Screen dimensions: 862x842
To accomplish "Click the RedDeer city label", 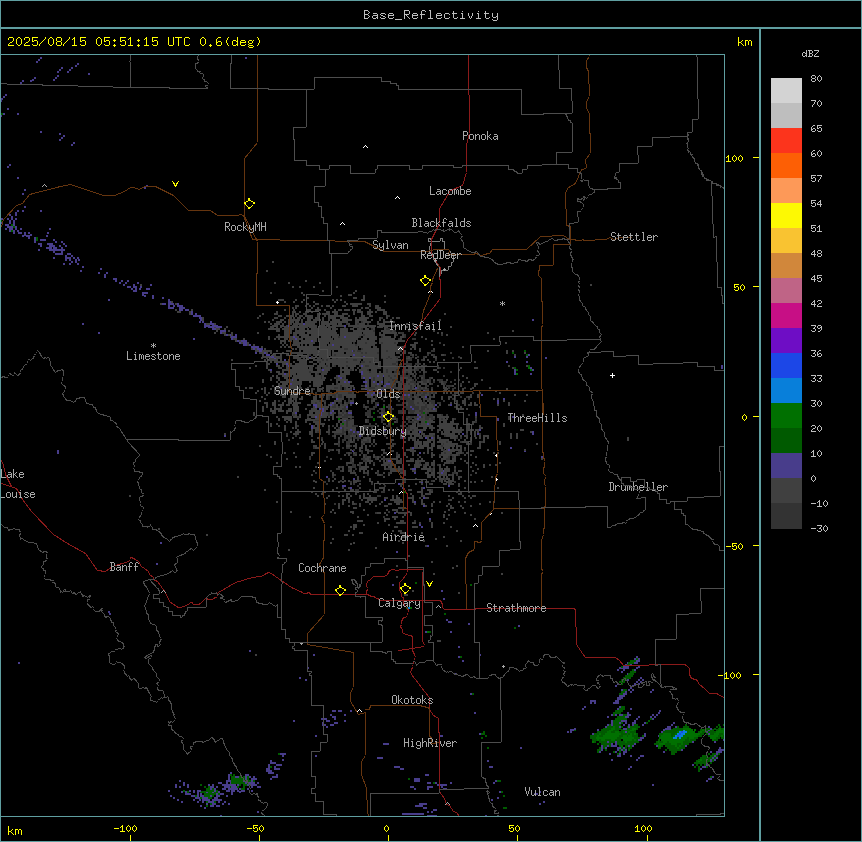I will coord(440,255).
